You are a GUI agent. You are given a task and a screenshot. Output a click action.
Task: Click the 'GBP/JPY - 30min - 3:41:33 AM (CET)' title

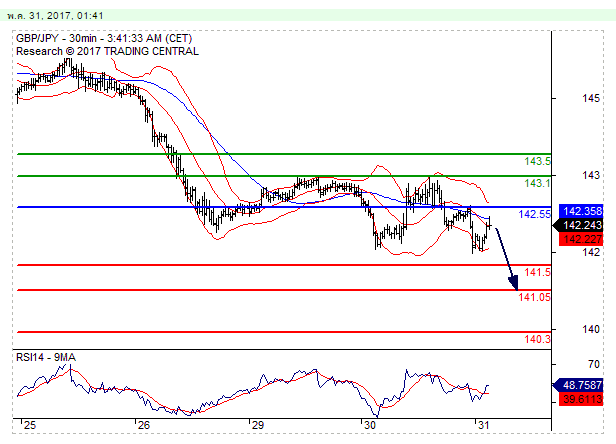coord(104,39)
